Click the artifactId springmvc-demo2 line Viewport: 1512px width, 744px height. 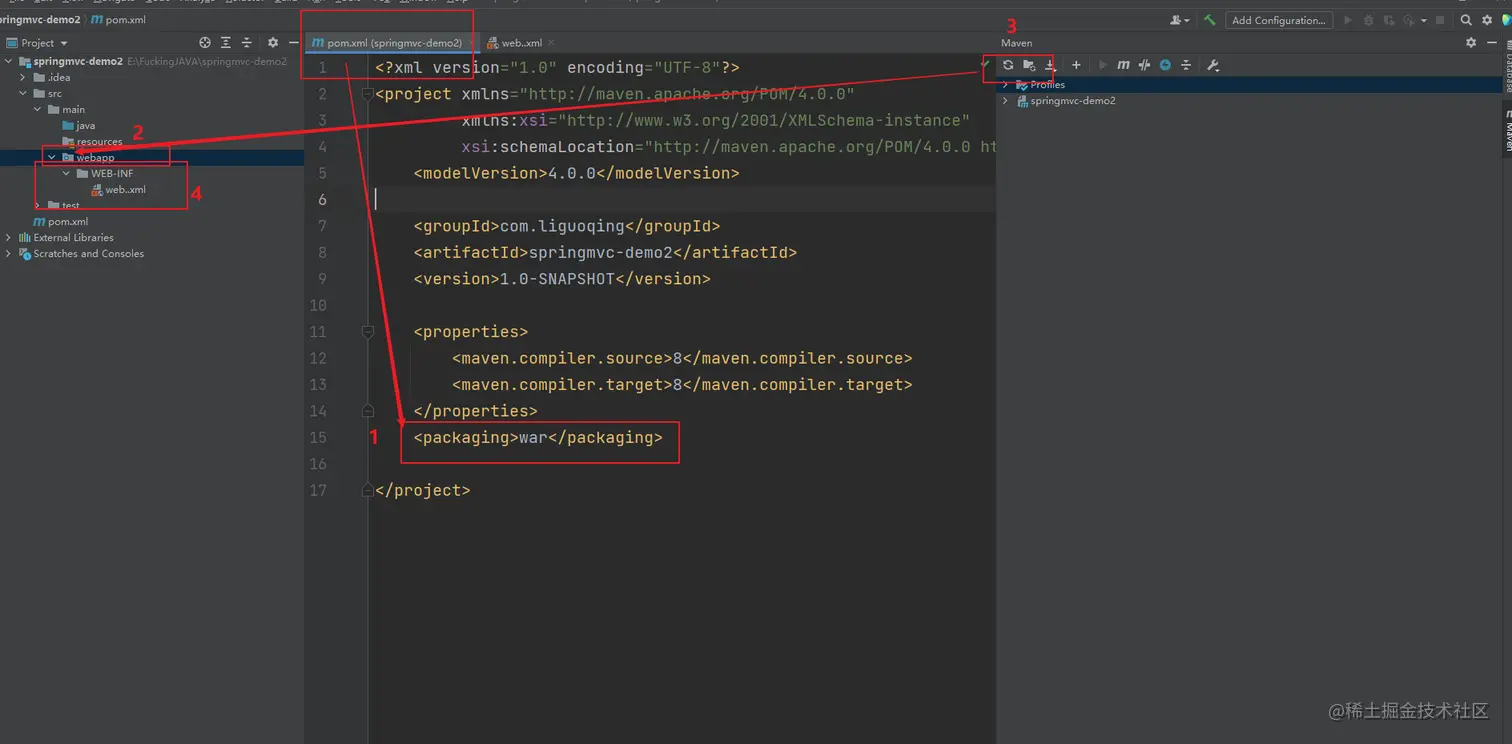pos(605,253)
